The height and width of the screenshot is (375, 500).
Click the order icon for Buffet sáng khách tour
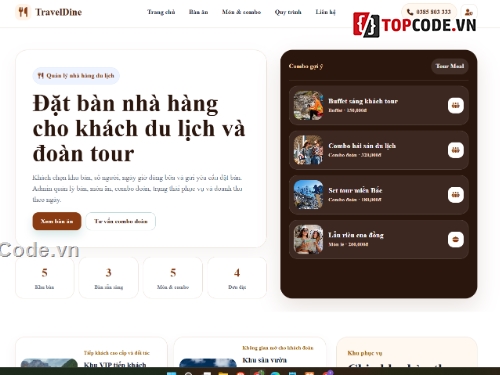click(456, 106)
